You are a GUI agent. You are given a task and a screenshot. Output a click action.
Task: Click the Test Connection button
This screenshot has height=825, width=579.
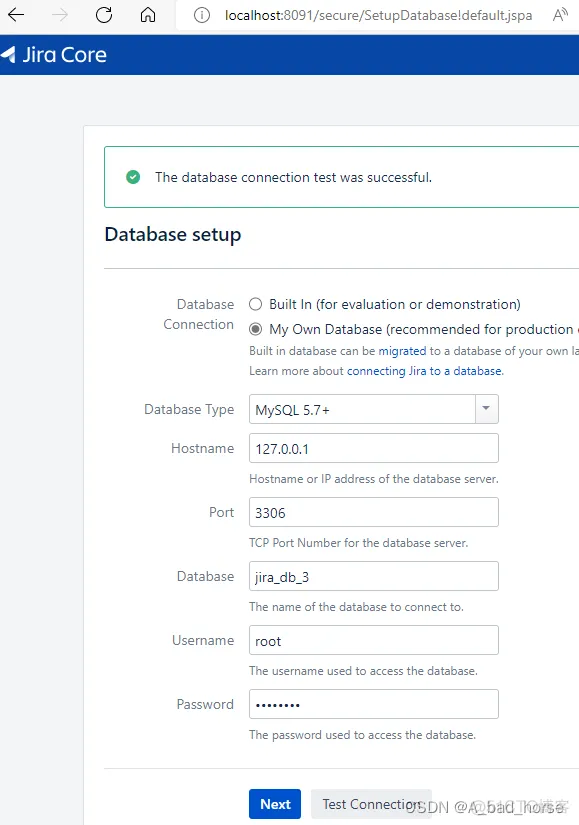click(x=371, y=804)
